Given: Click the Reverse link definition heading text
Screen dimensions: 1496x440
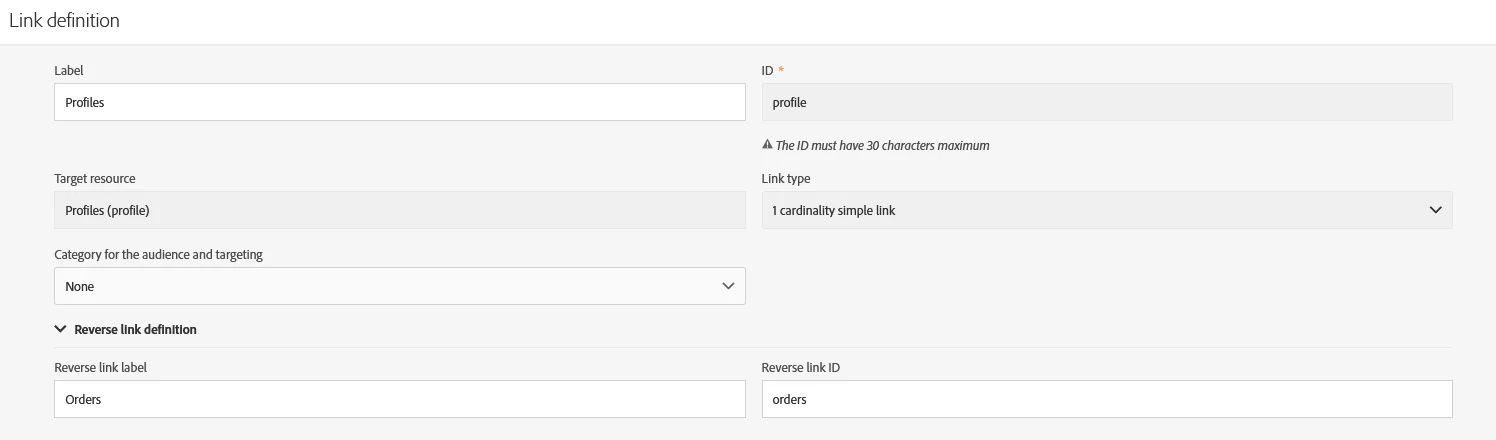Looking at the screenshot, I should pos(135,329).
